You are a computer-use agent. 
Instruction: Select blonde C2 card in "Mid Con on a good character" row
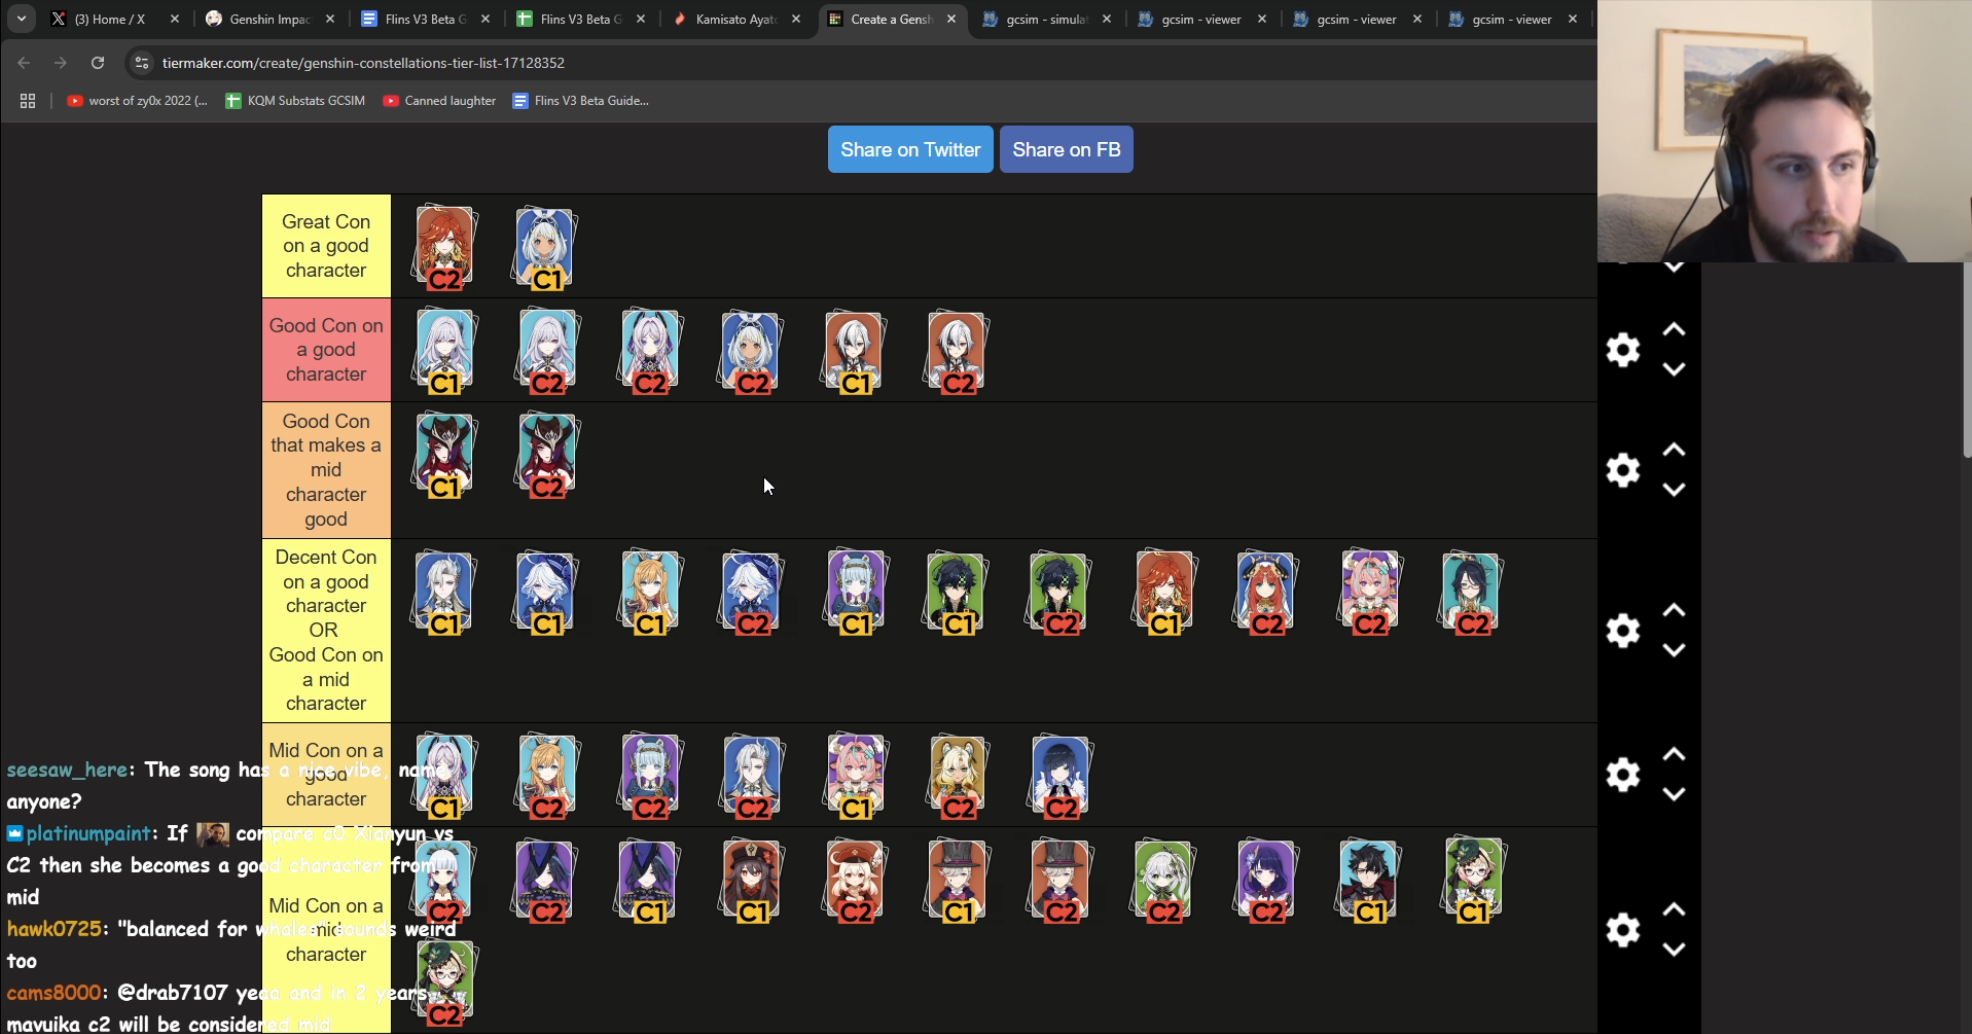pyautogui.click(x=958, y=777)
